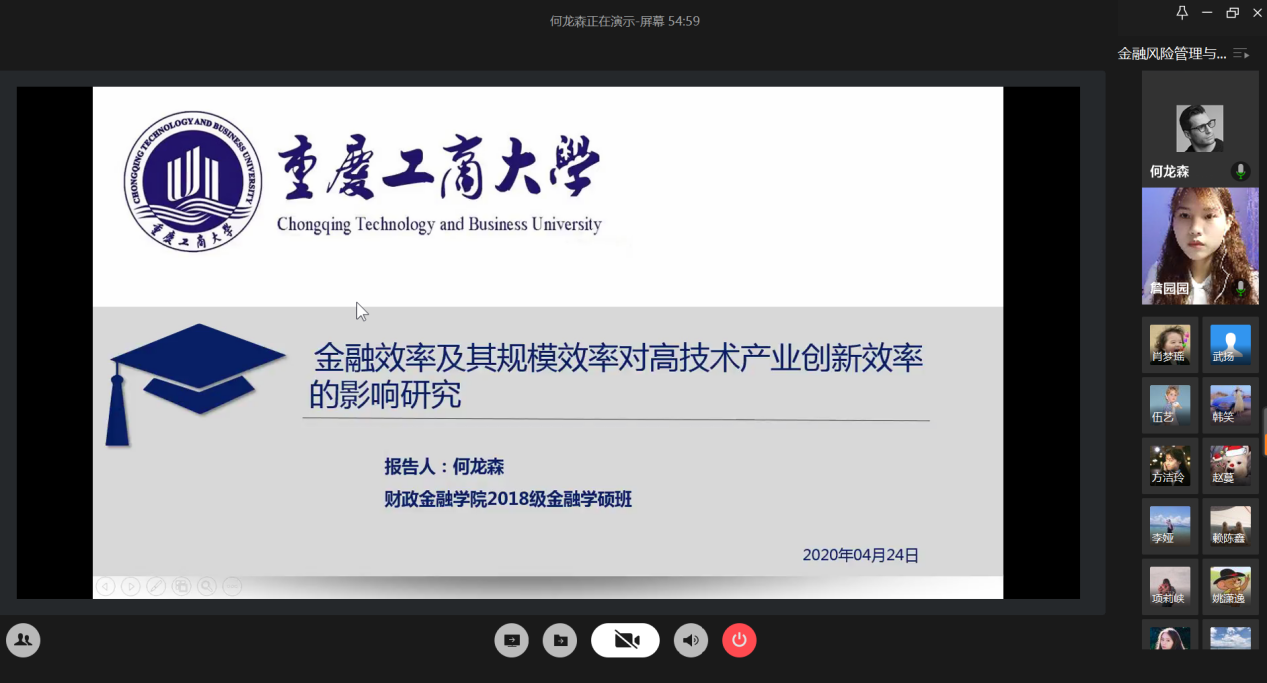The image size is (1267, 683).
Task: Toggle the camera off button
Action: (x=625, y=640)
